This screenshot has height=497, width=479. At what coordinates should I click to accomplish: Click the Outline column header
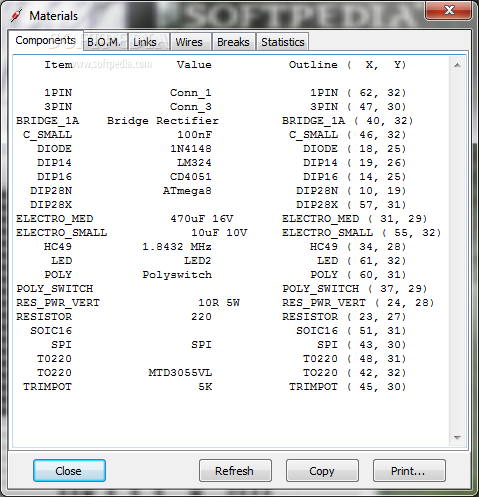(313, 65)
